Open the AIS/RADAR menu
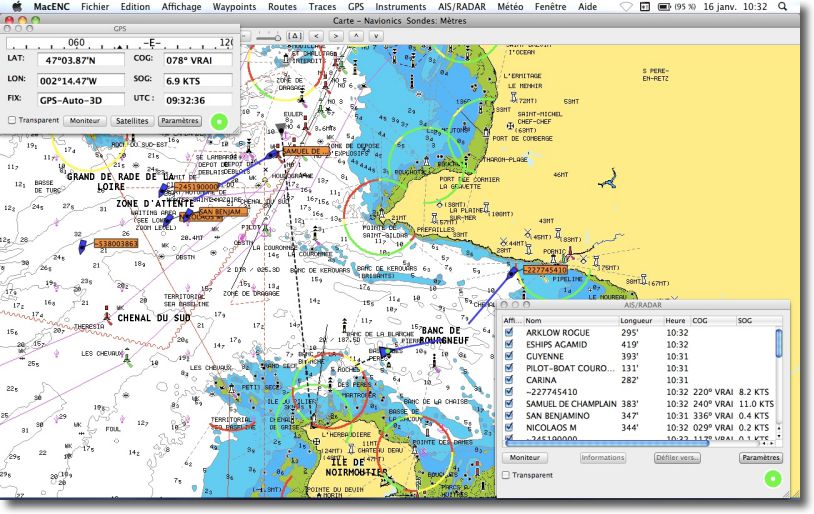Screen dimensions: 814x514 [x=462, y=7]
